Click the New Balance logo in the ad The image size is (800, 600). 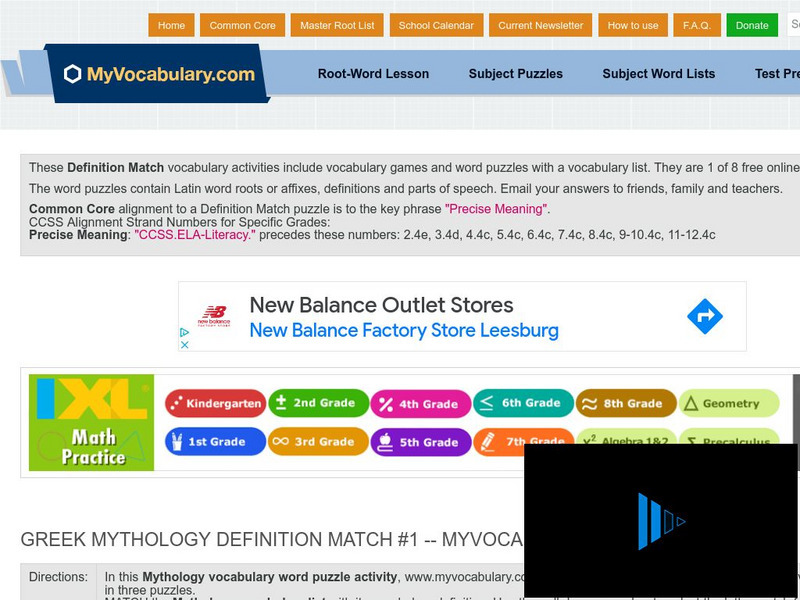(x=214, y=316)
